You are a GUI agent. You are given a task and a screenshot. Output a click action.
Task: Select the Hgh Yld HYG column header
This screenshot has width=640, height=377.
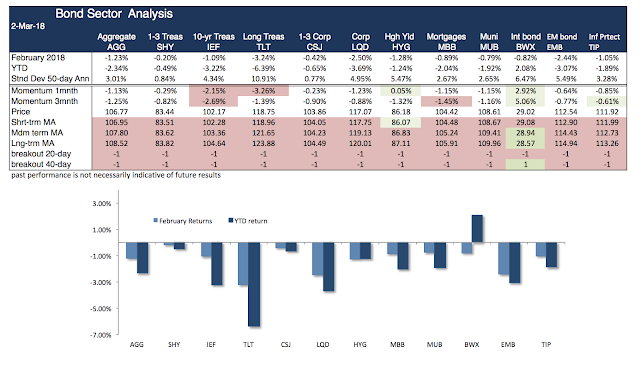tap(399, 42)
